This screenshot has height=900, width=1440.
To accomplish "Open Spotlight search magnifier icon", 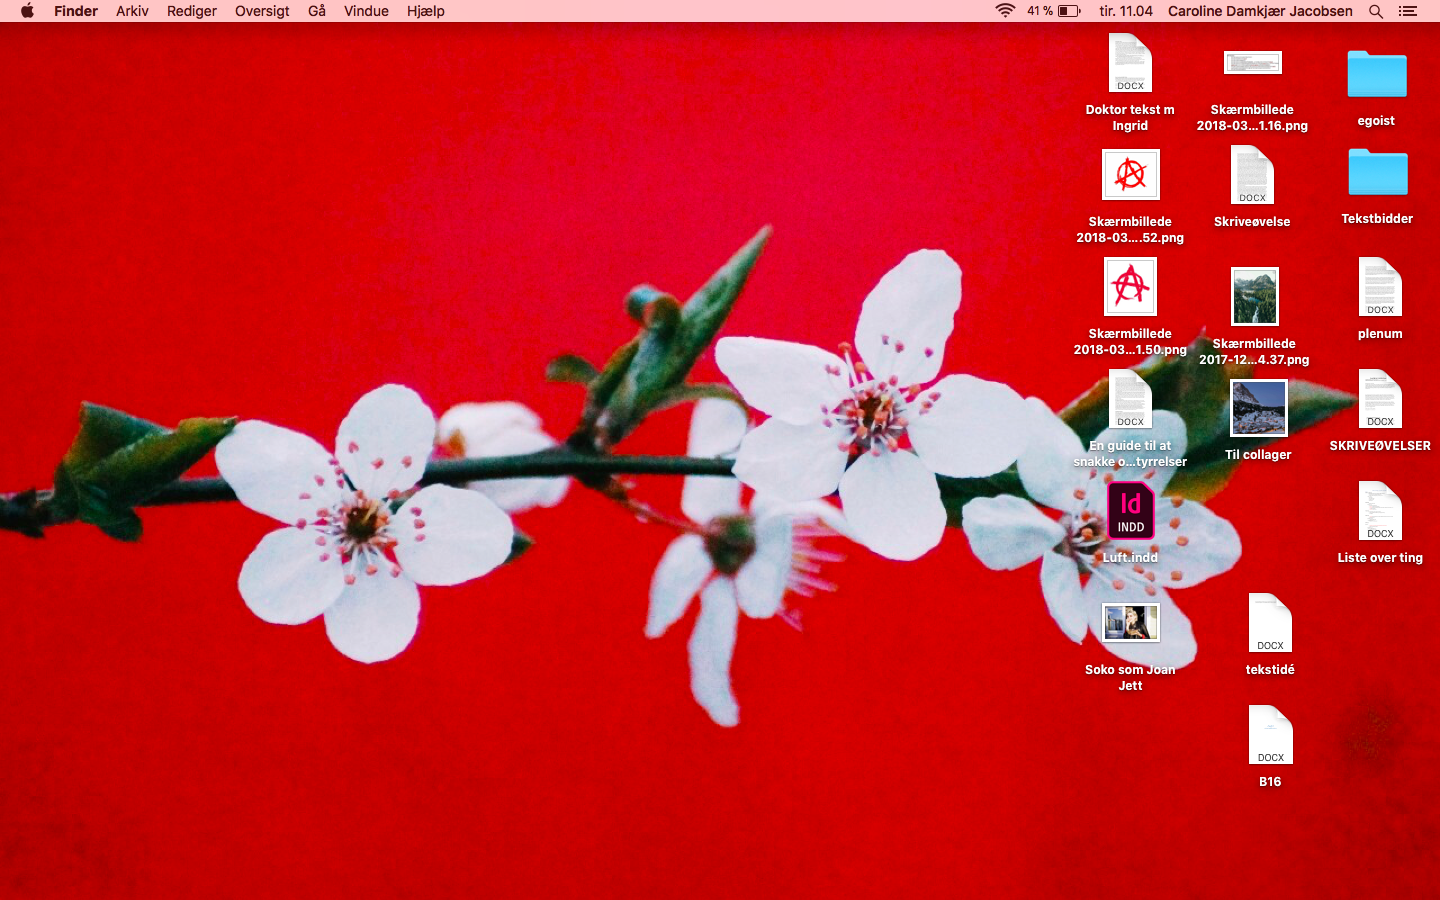I will (x=1376, y=11).
